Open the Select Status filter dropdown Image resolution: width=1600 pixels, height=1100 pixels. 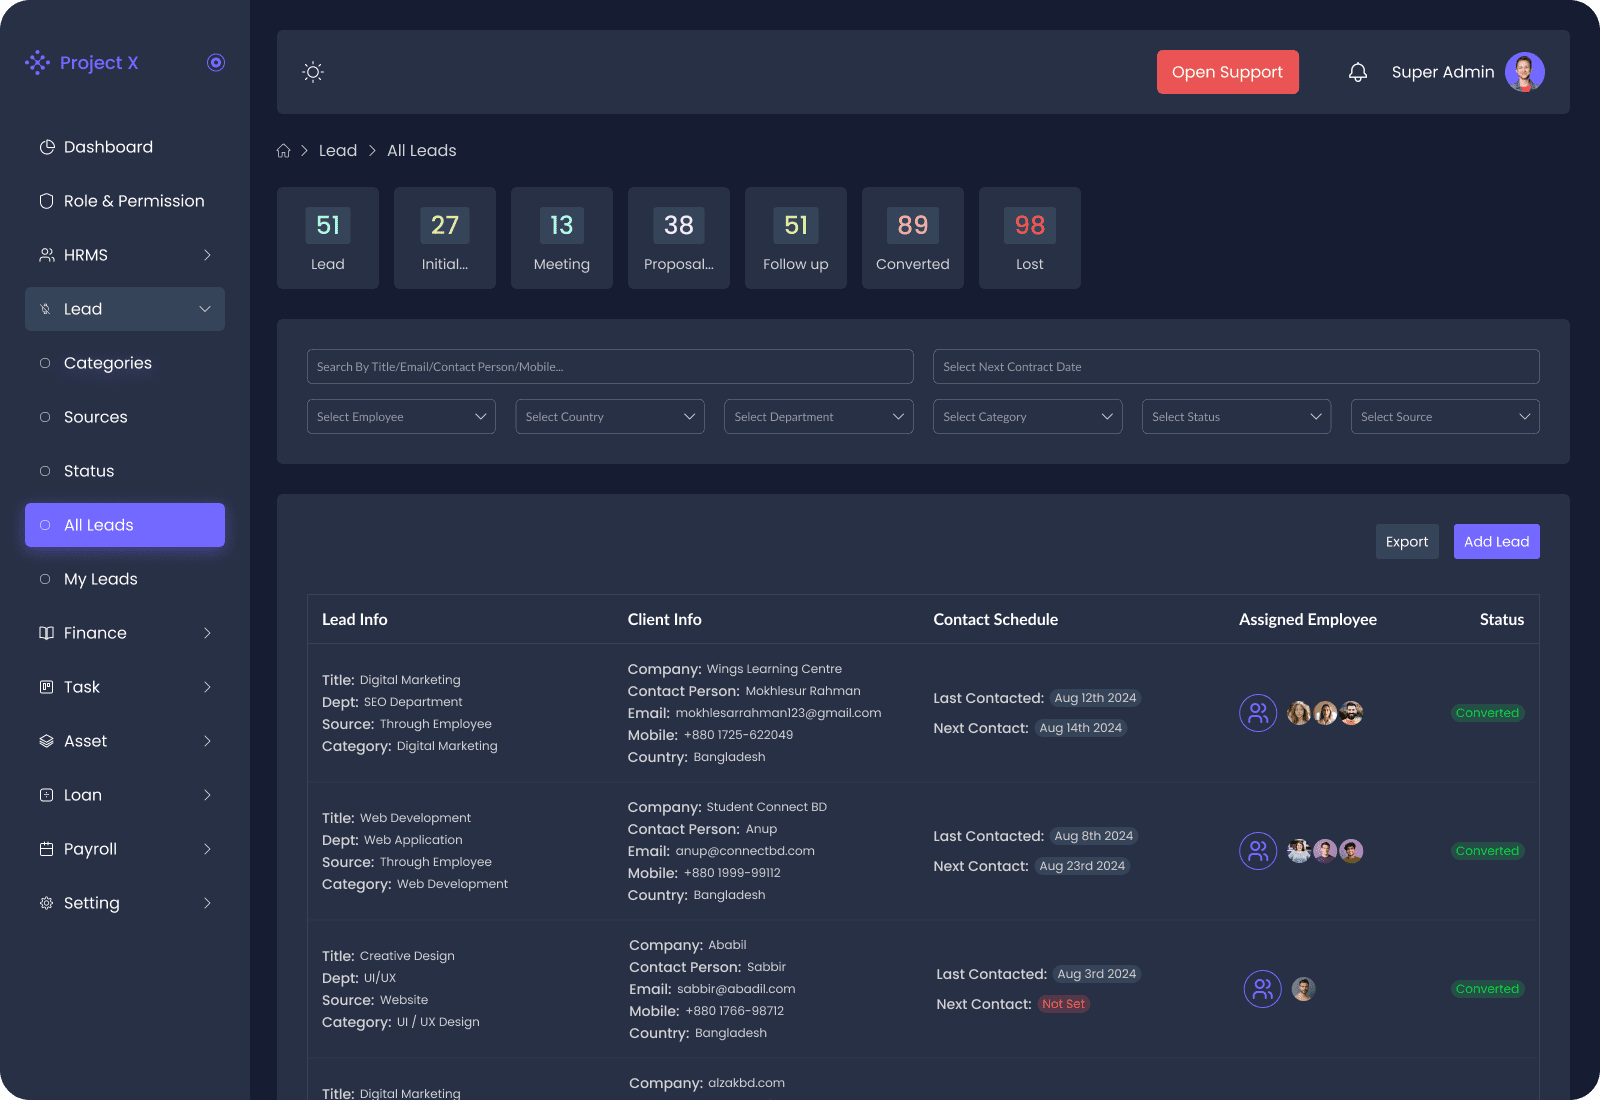[1236, 417]
